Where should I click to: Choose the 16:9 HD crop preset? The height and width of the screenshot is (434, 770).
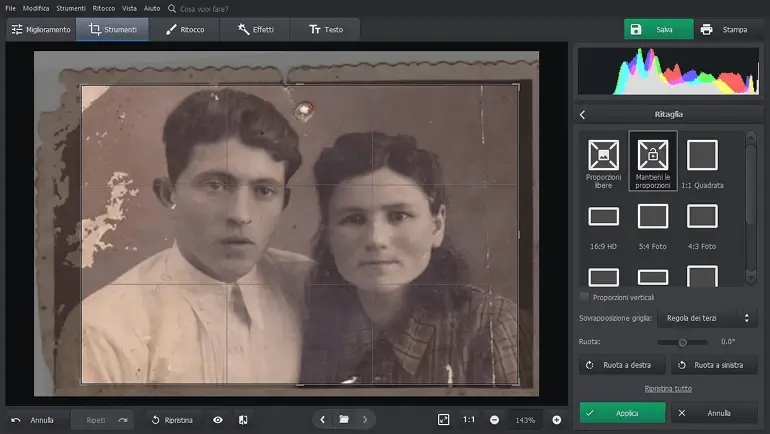click(604, 227)
